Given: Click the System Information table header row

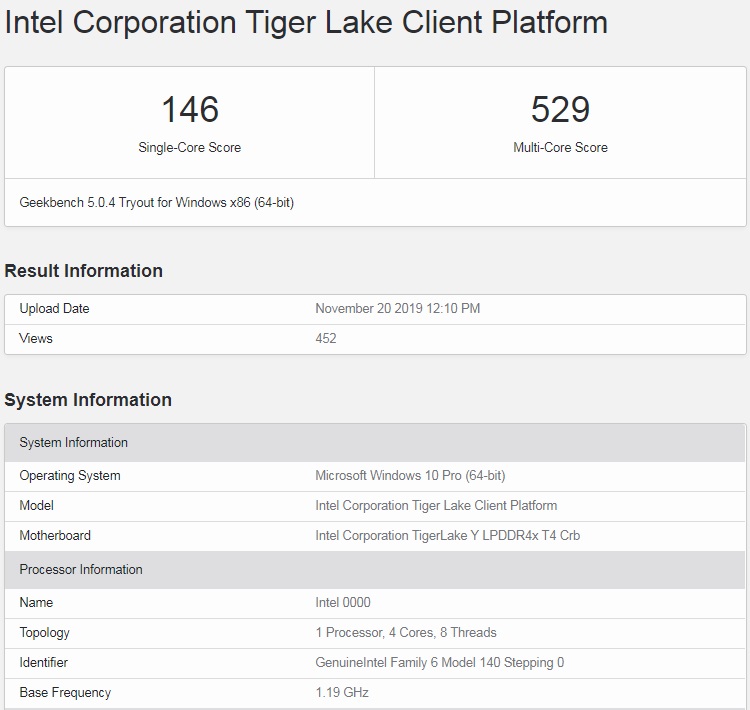Looking at the screenshot, I should tap(375, 443).
